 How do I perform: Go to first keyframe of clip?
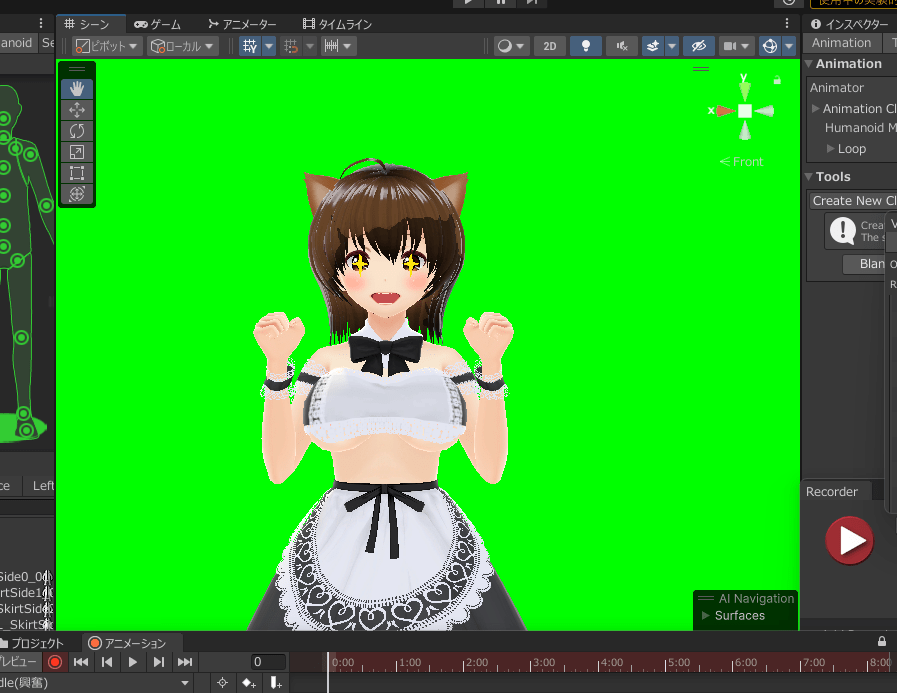coord(81,662)
